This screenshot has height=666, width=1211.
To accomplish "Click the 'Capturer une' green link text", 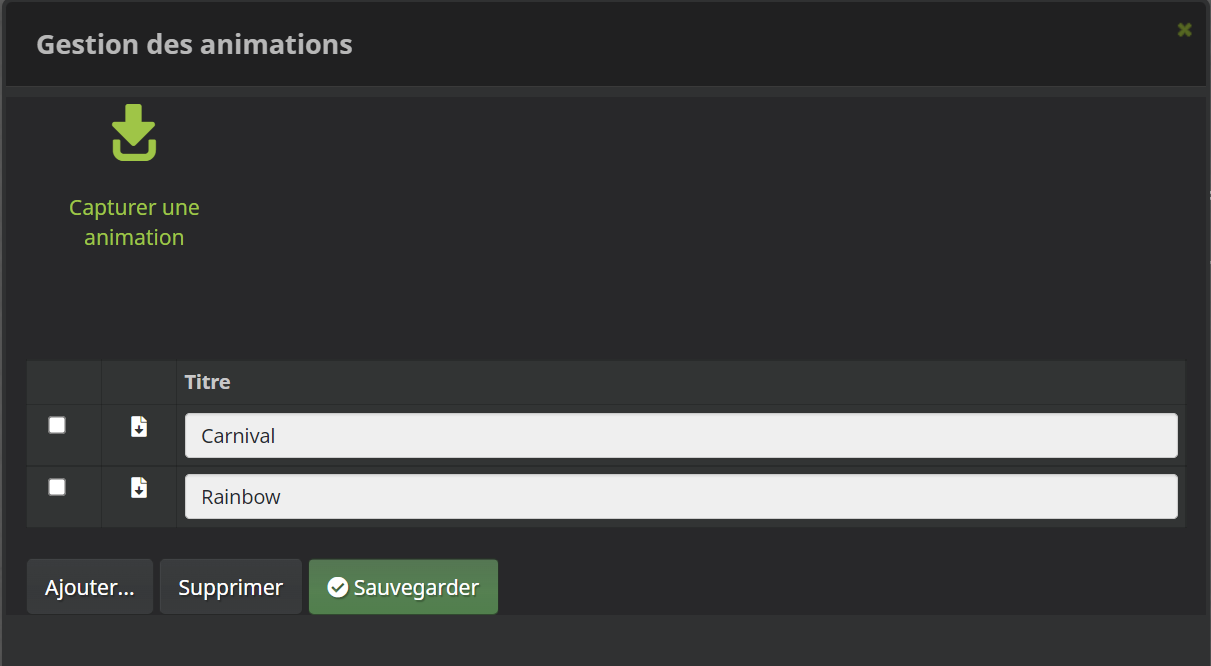I will (x=134, y=208).
